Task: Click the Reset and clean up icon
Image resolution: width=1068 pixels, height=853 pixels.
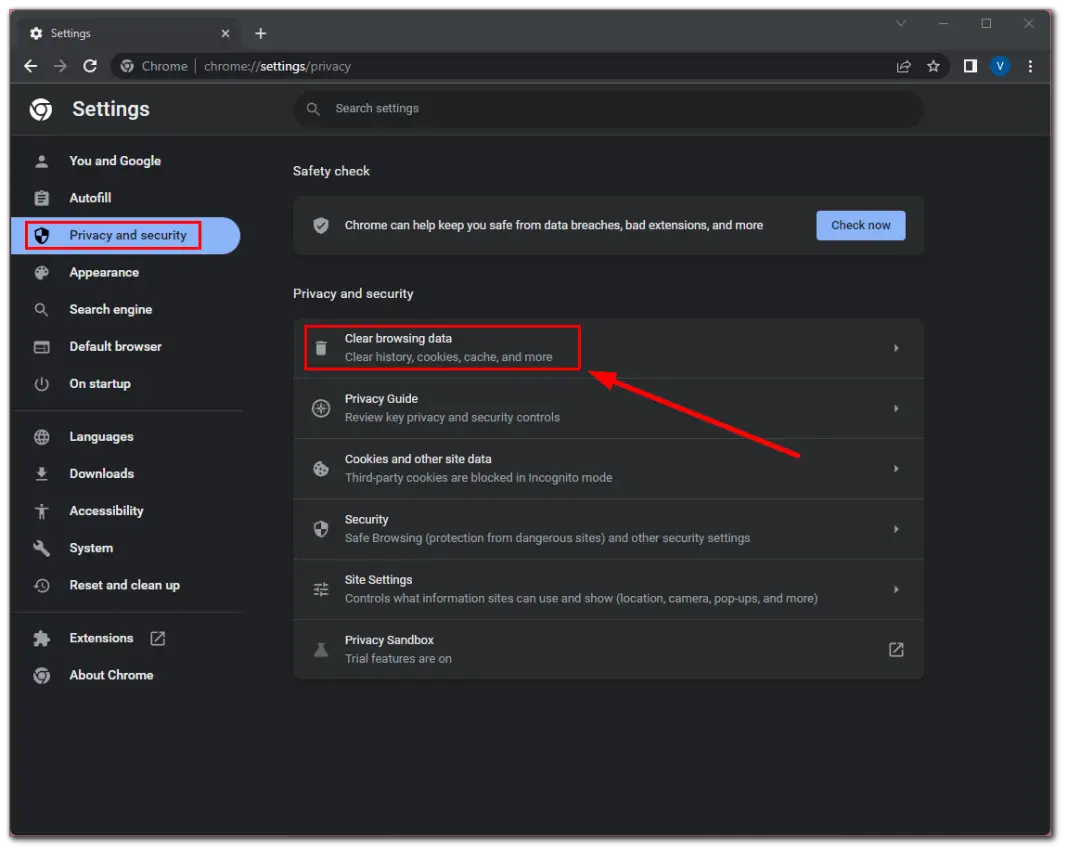Action: pos(41,585)
